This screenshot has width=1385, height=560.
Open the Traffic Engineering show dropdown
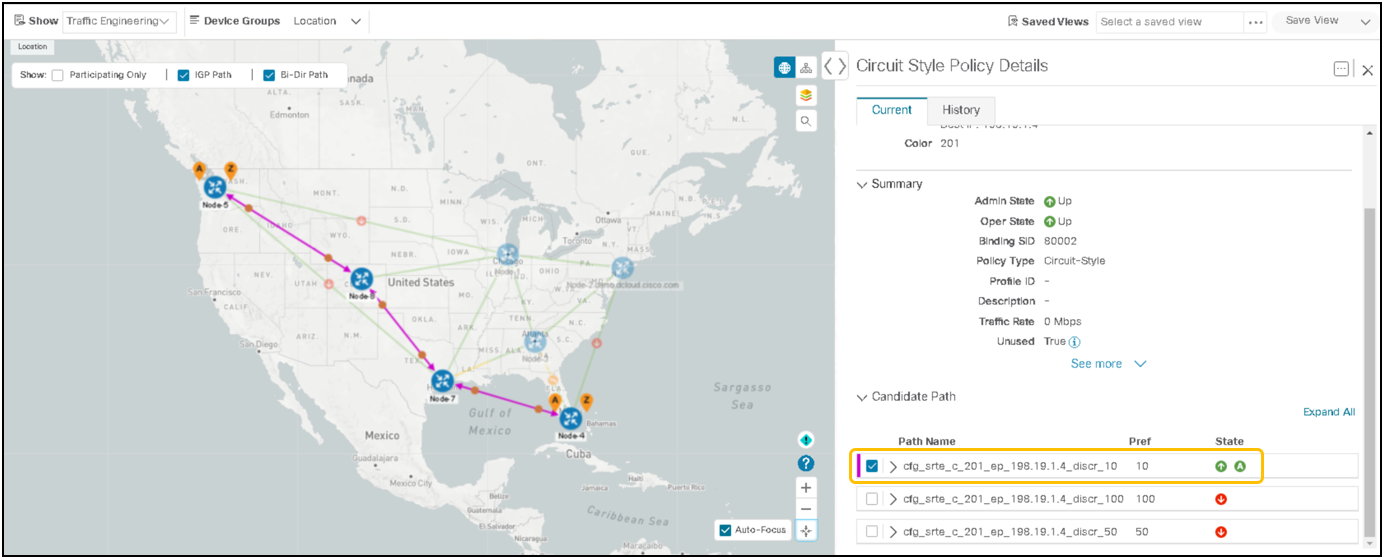[119, 21]
